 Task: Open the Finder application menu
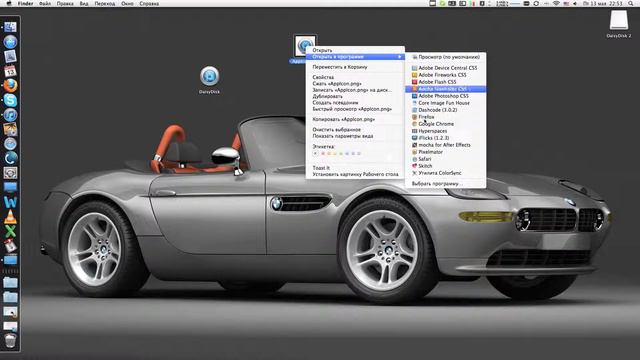pos(25,3)
